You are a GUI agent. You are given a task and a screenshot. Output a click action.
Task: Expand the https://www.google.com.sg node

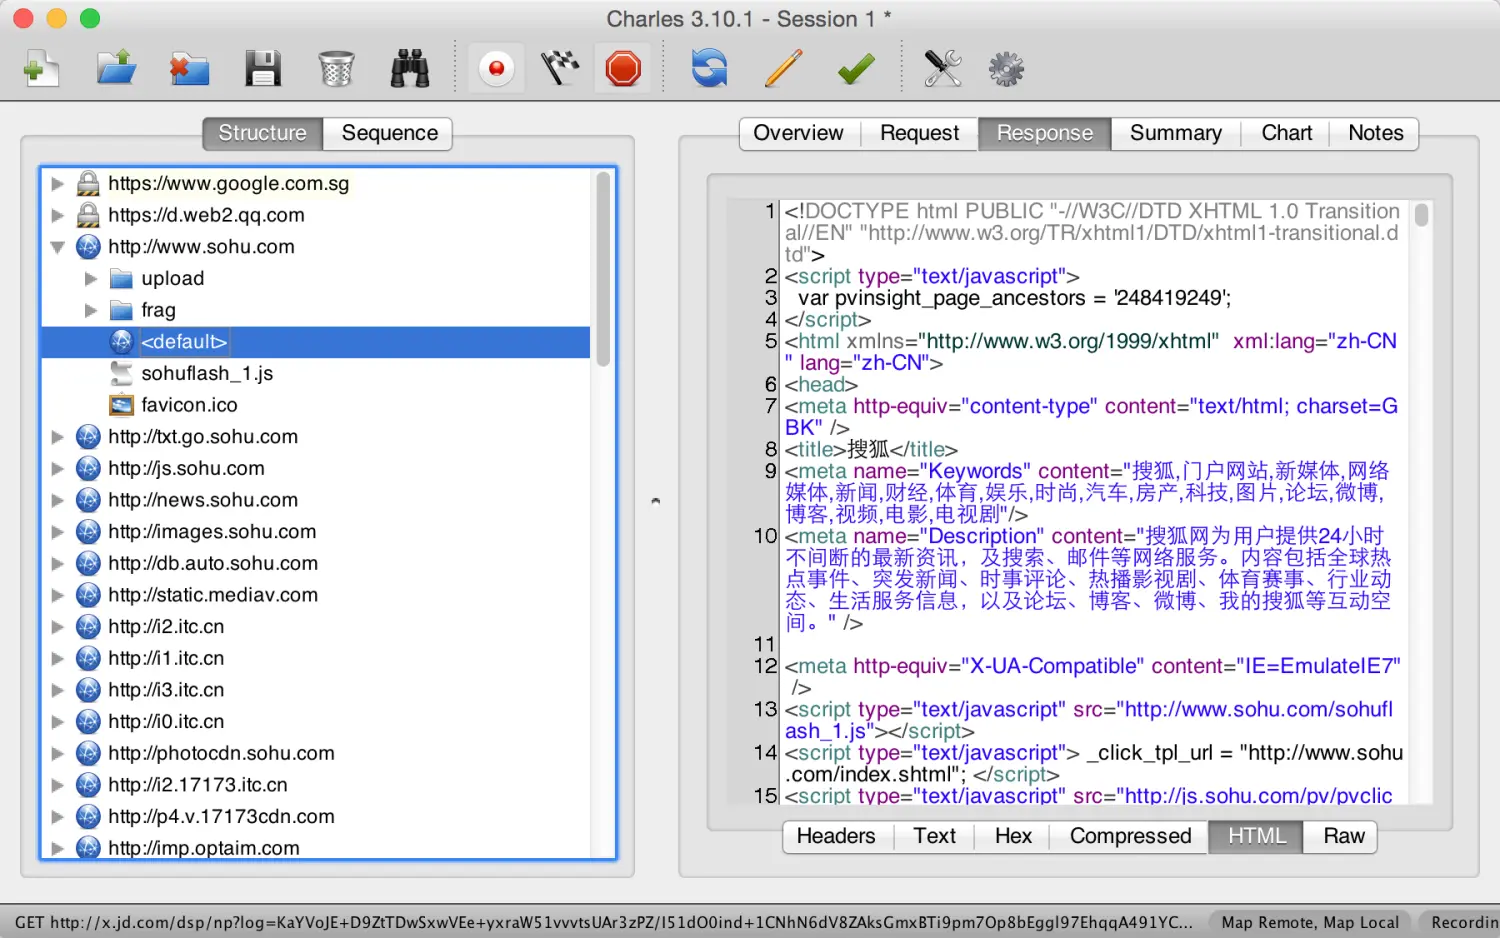[x=58, y=184]
